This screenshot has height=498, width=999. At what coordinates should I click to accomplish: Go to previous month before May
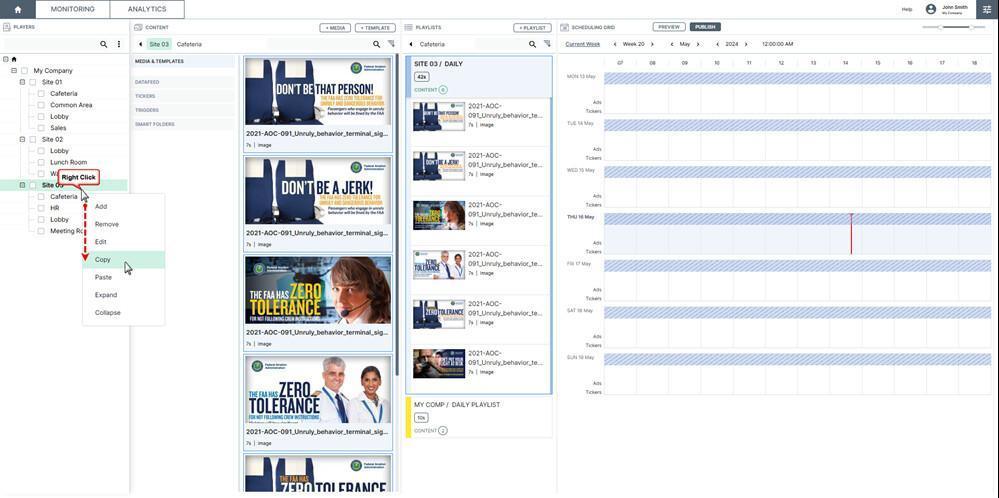[672, 45]
